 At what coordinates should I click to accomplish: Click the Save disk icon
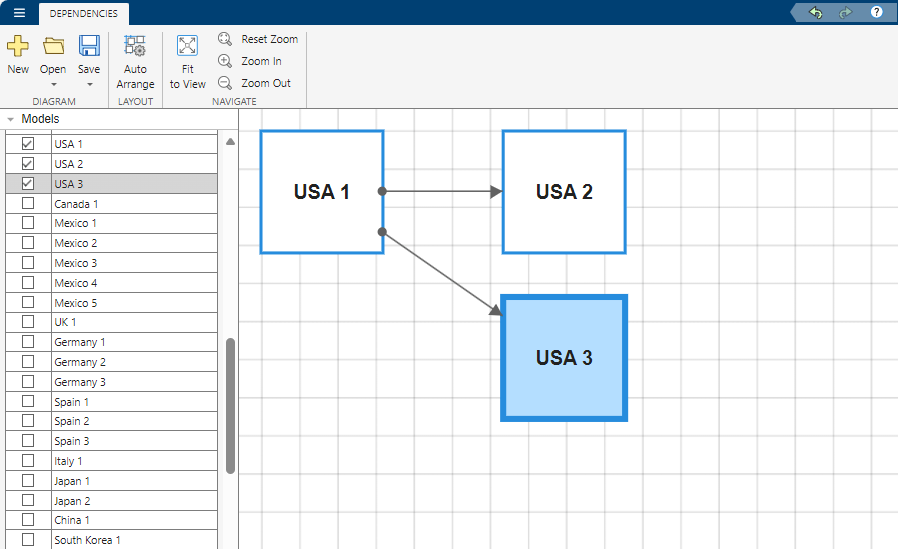(89, 46)
